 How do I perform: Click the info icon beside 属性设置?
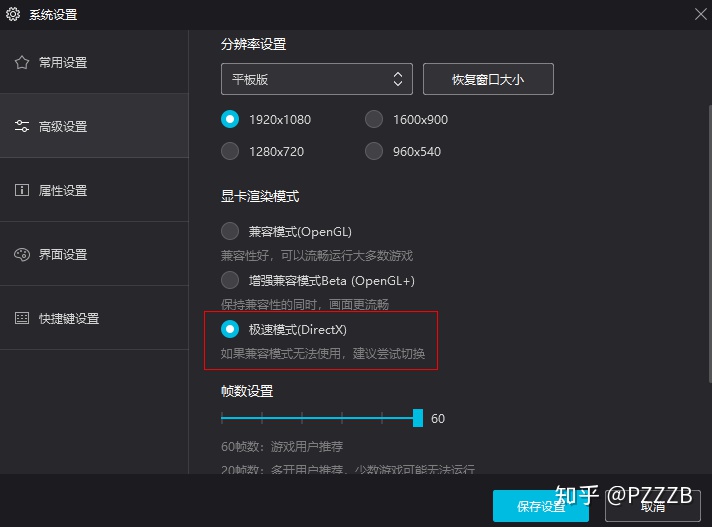click(x=22, y=190)
